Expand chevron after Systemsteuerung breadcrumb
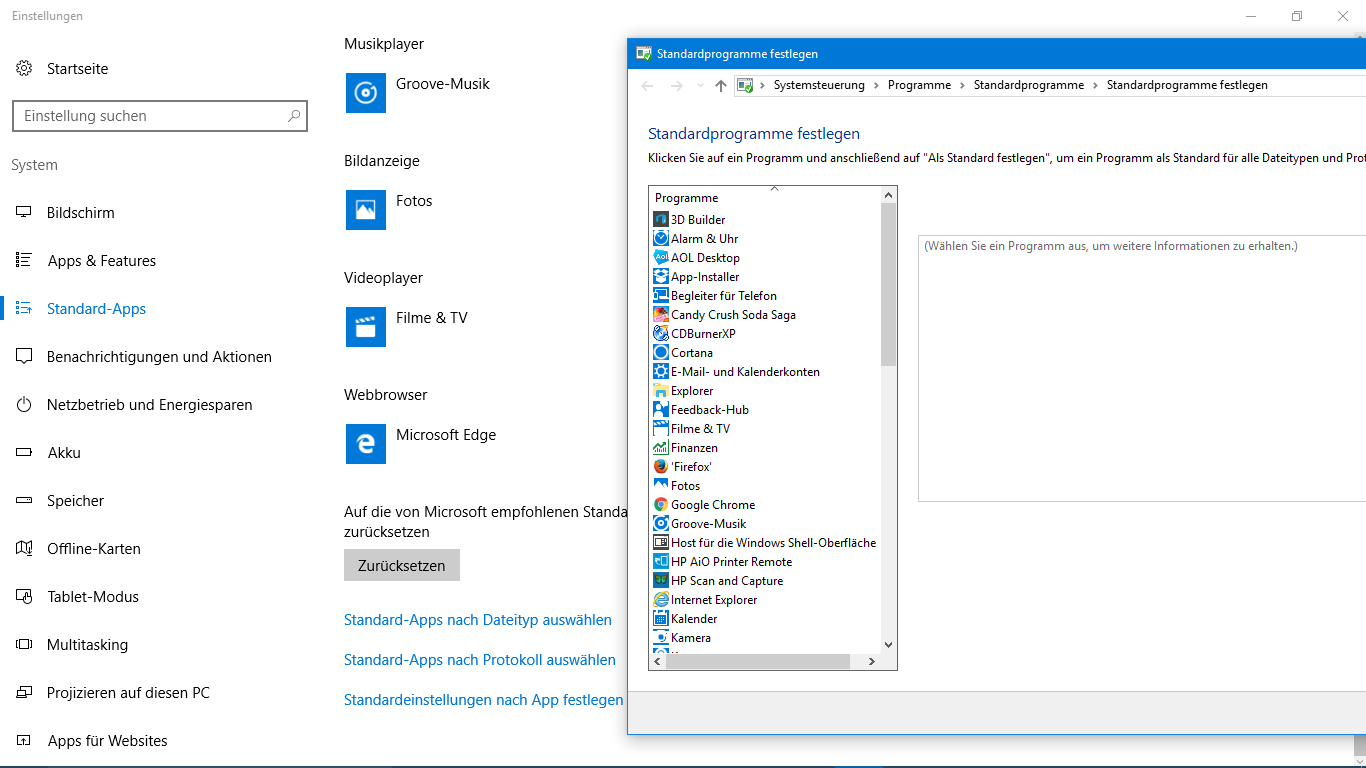 coord(876,85)
